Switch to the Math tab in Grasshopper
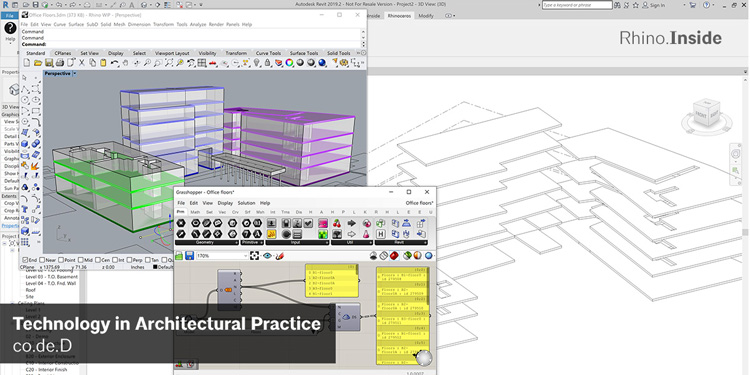 [195, 212]
